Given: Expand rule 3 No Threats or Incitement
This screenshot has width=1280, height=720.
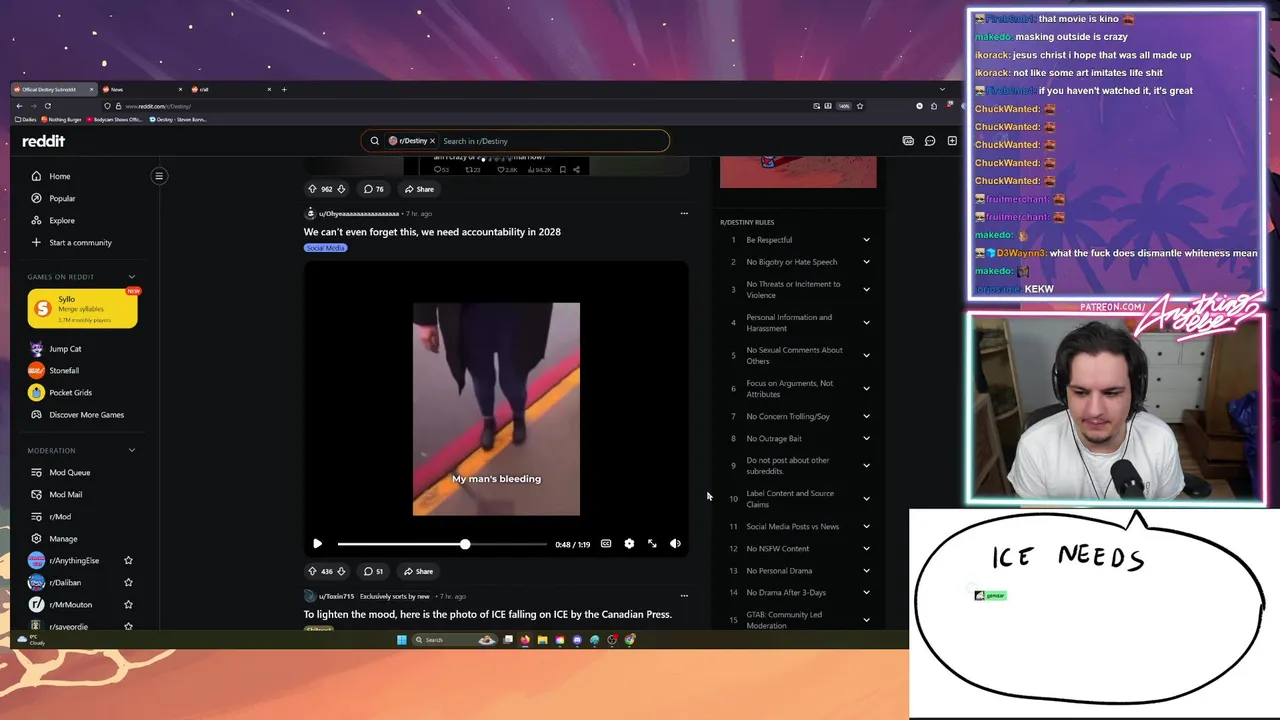Looking at the screenshot, I should coord(866,290).
